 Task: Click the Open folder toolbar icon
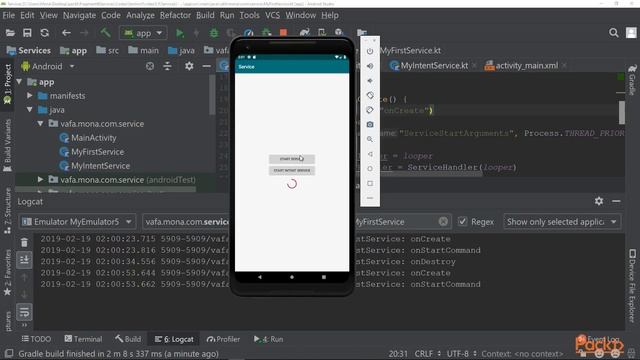click(10, 33)
